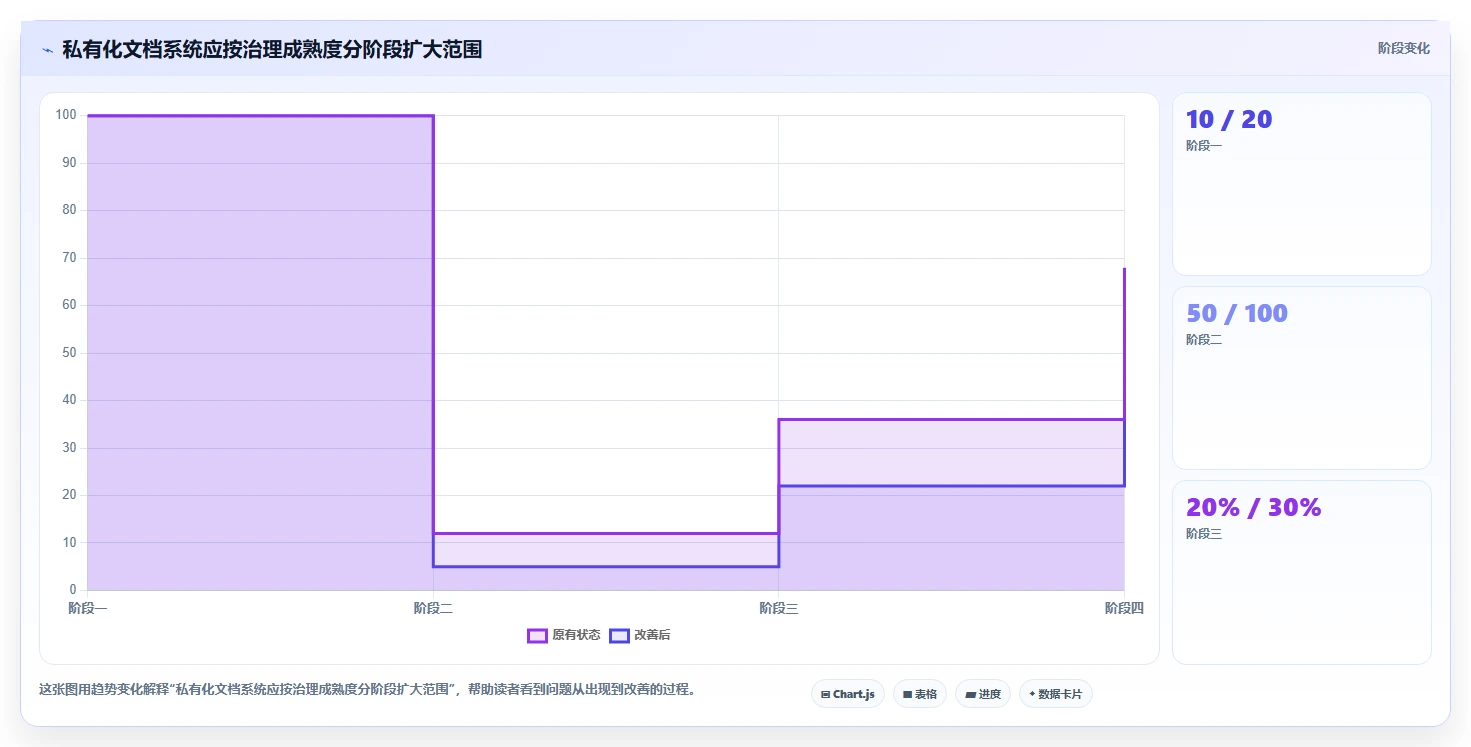
Task: Click the 阶段三 x-axis label
Action: 779,608
